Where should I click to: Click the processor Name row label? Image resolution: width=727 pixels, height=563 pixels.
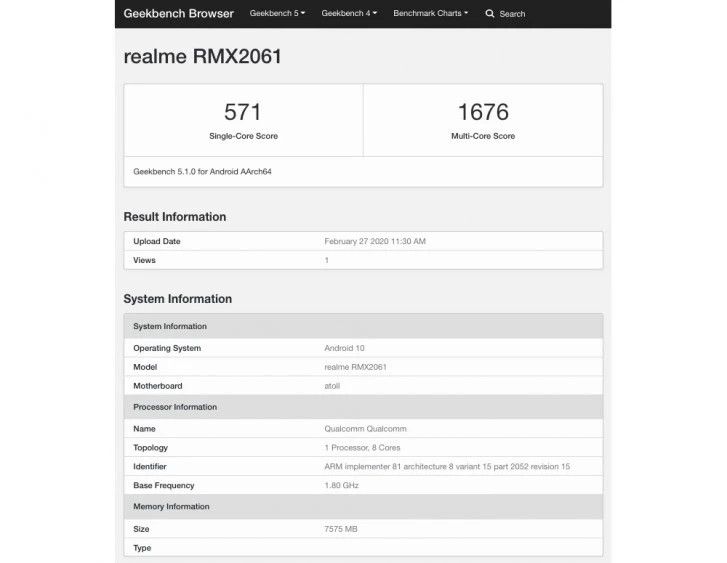[144, 429]
